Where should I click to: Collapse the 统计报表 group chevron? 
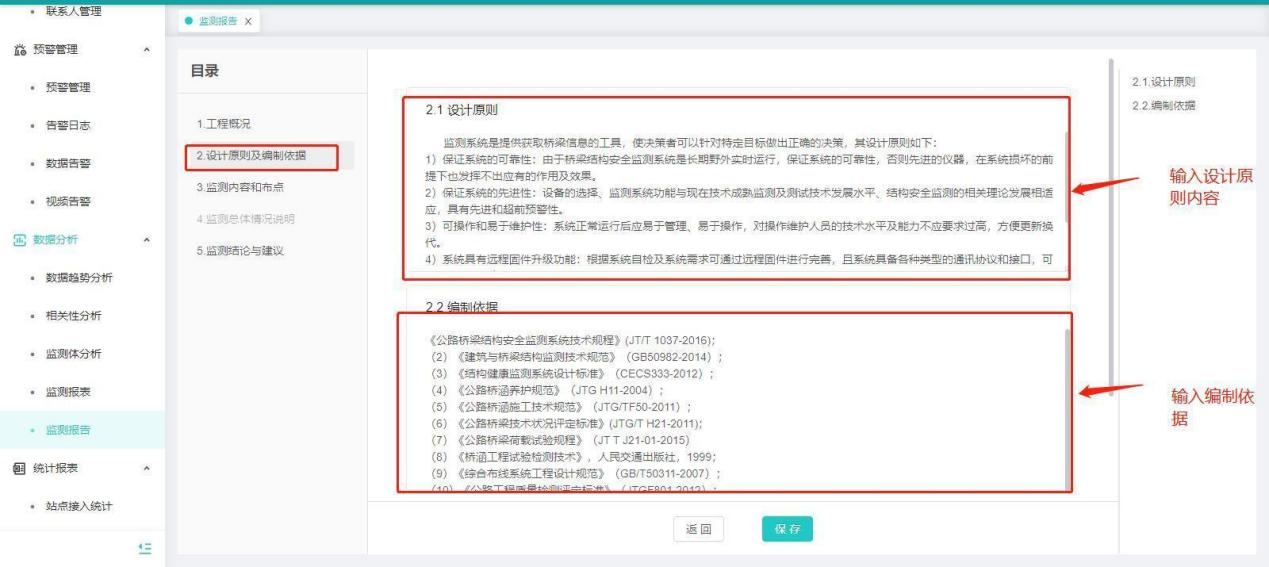pos(148,468)
